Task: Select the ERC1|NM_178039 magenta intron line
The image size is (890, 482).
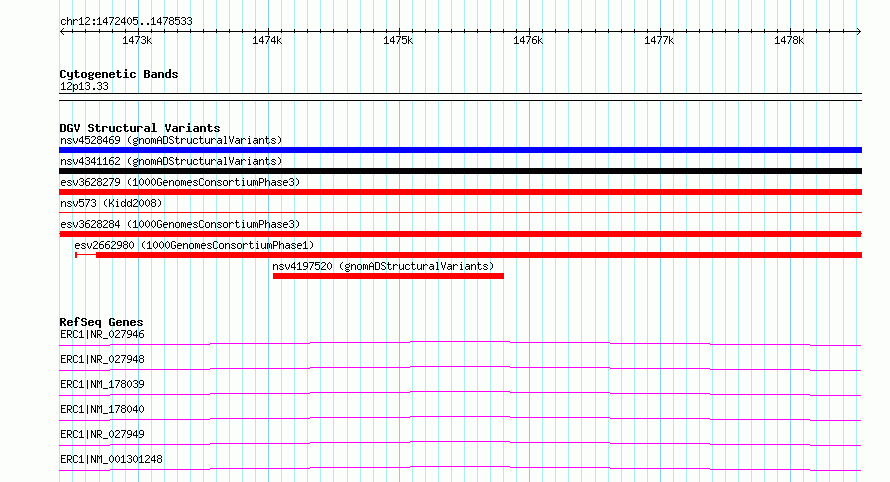Action: [x=460, y=392]
